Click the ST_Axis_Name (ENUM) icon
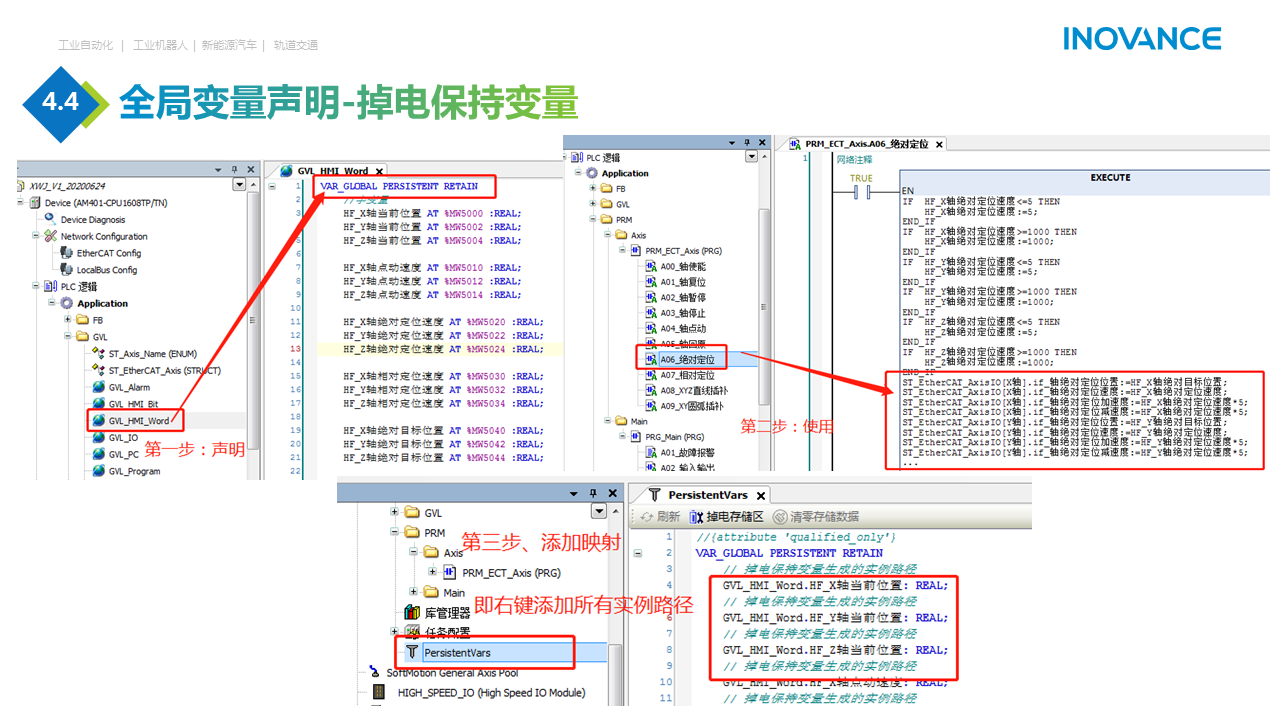This screenshot has height=720, width=1280. tap(98, 354)
